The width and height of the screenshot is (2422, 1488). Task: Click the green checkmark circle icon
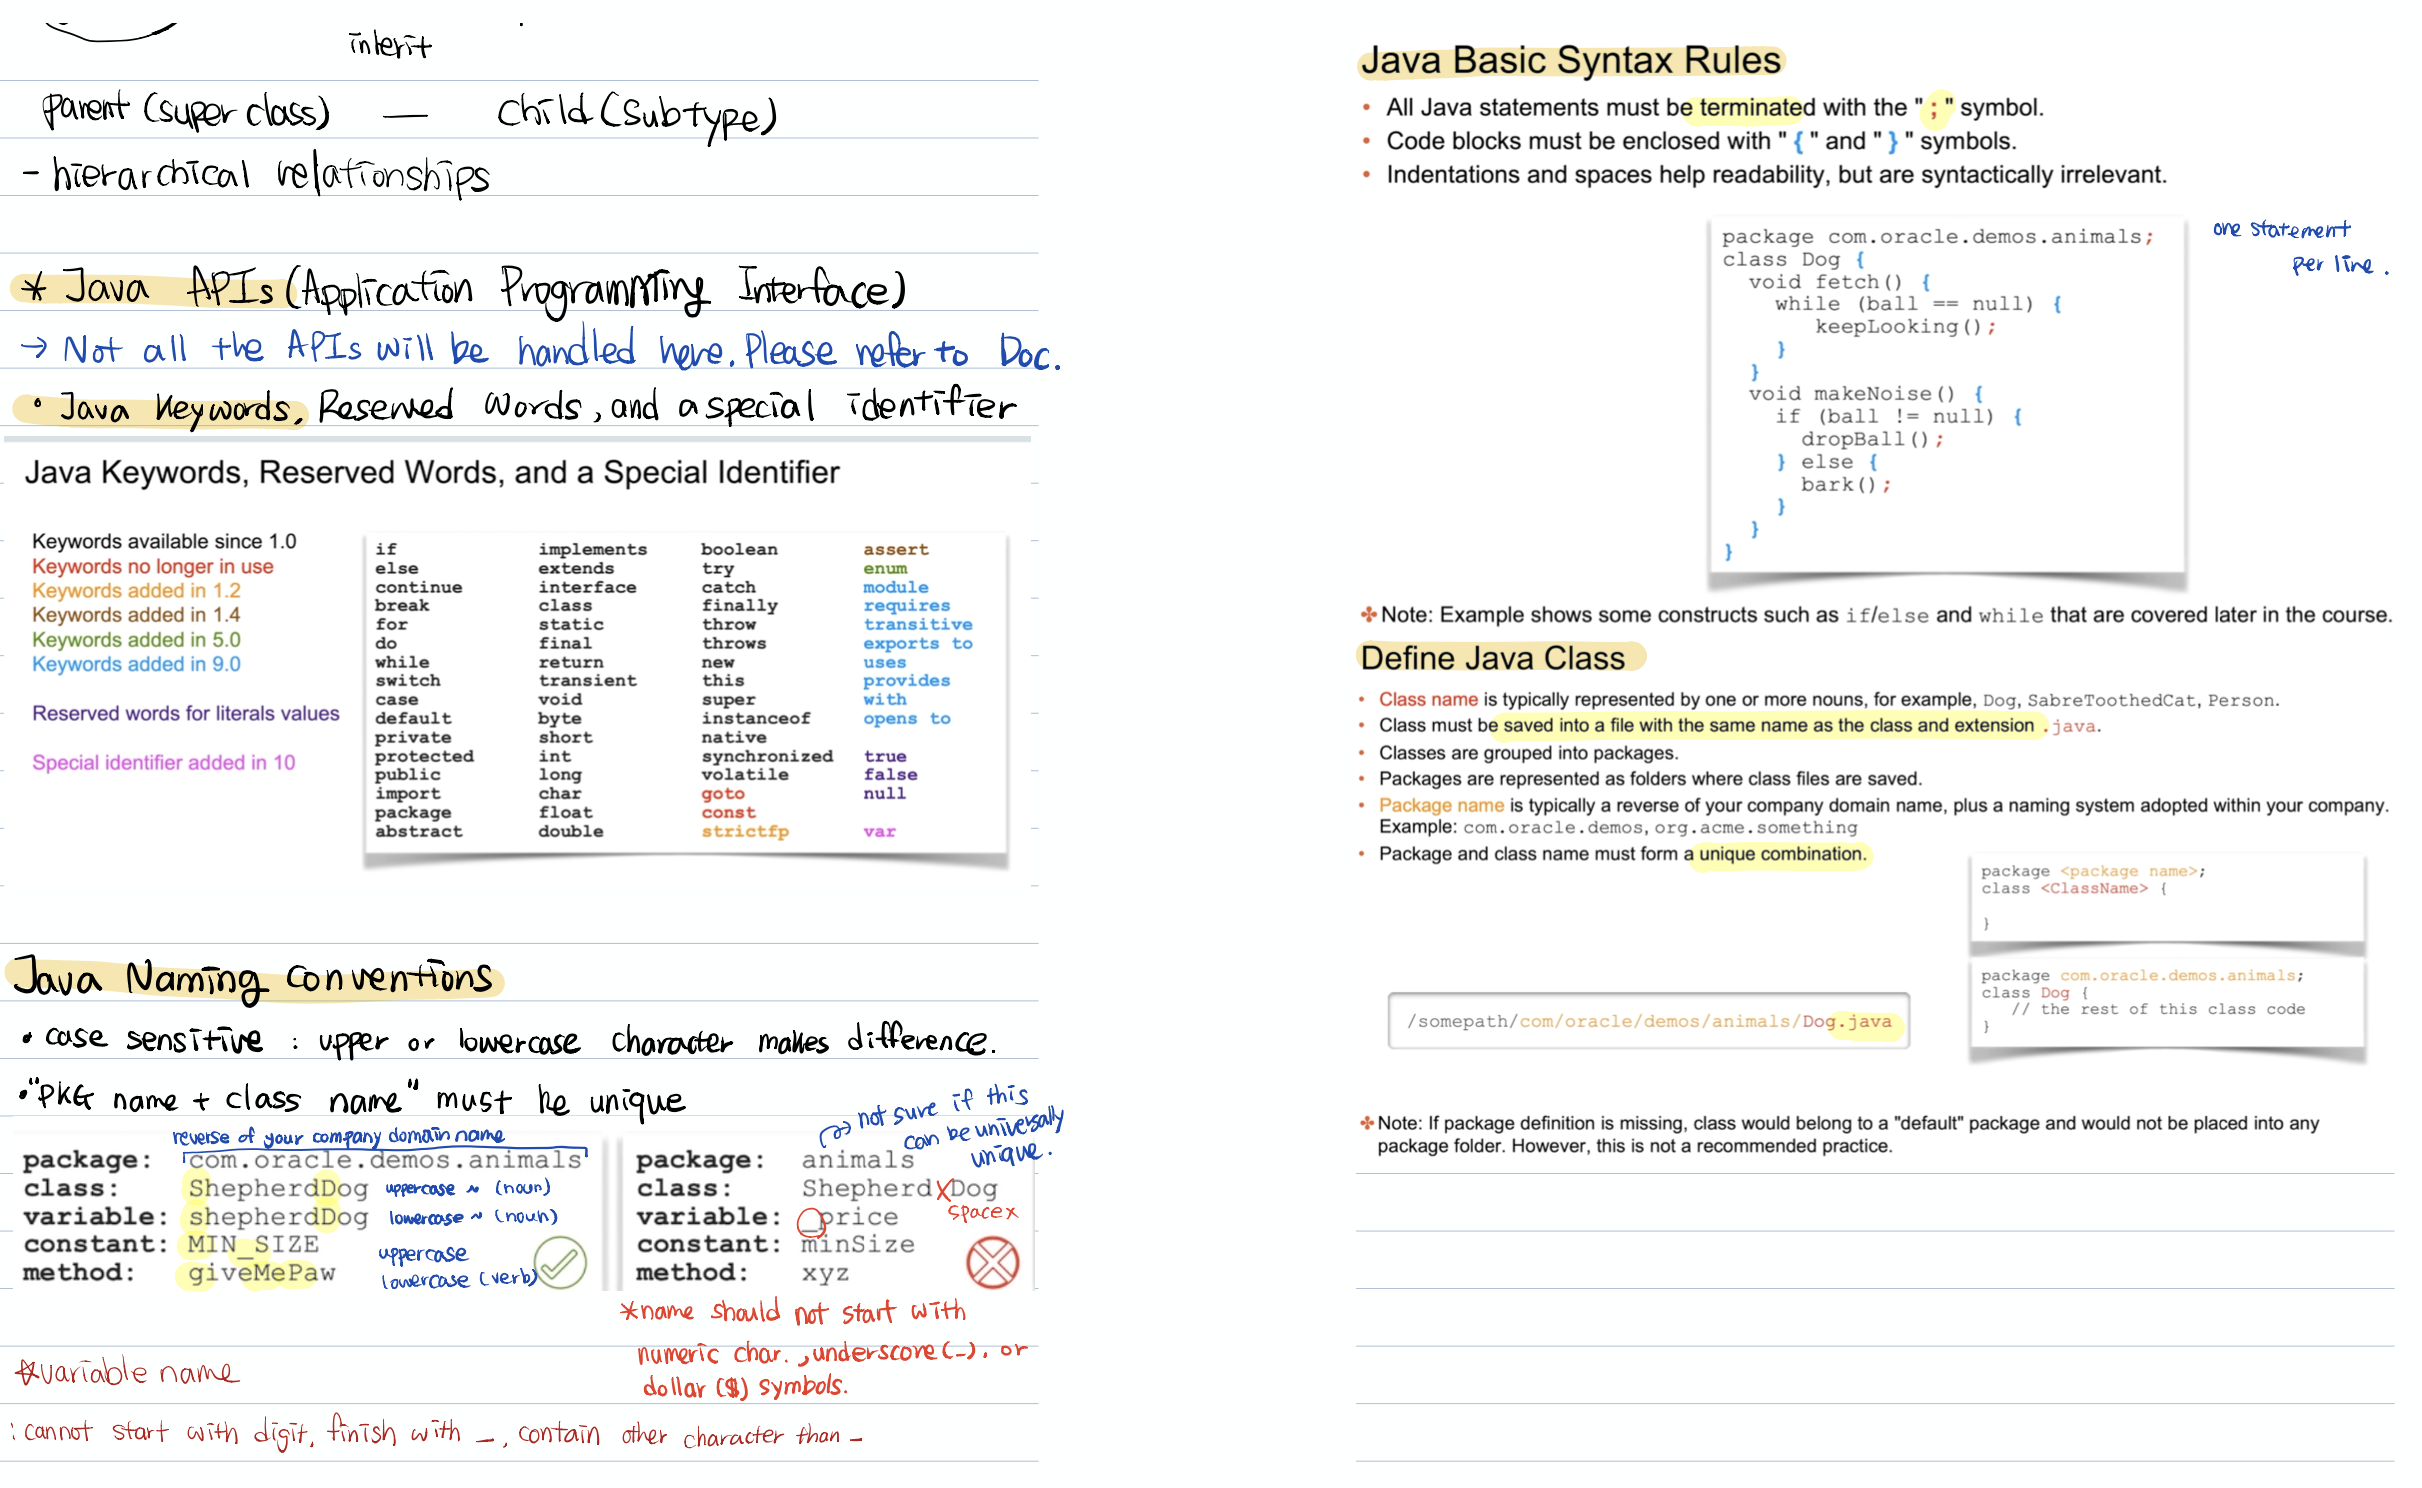561,1263
